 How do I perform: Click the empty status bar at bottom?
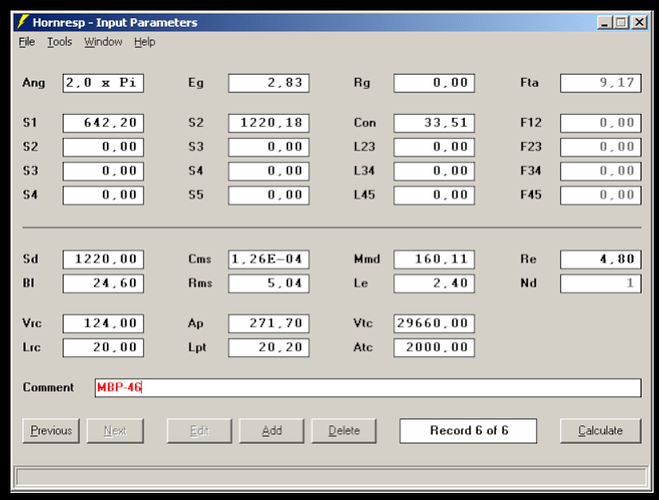coord(331,477)
